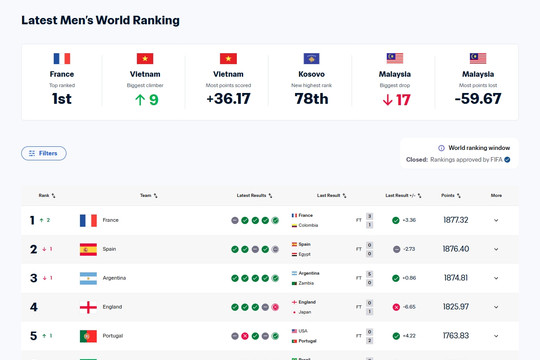Image resolution: width=540 pixels, height=360 pixels.
Task: Click Portugal's red loss result icon
Action: tap(245, 336)
